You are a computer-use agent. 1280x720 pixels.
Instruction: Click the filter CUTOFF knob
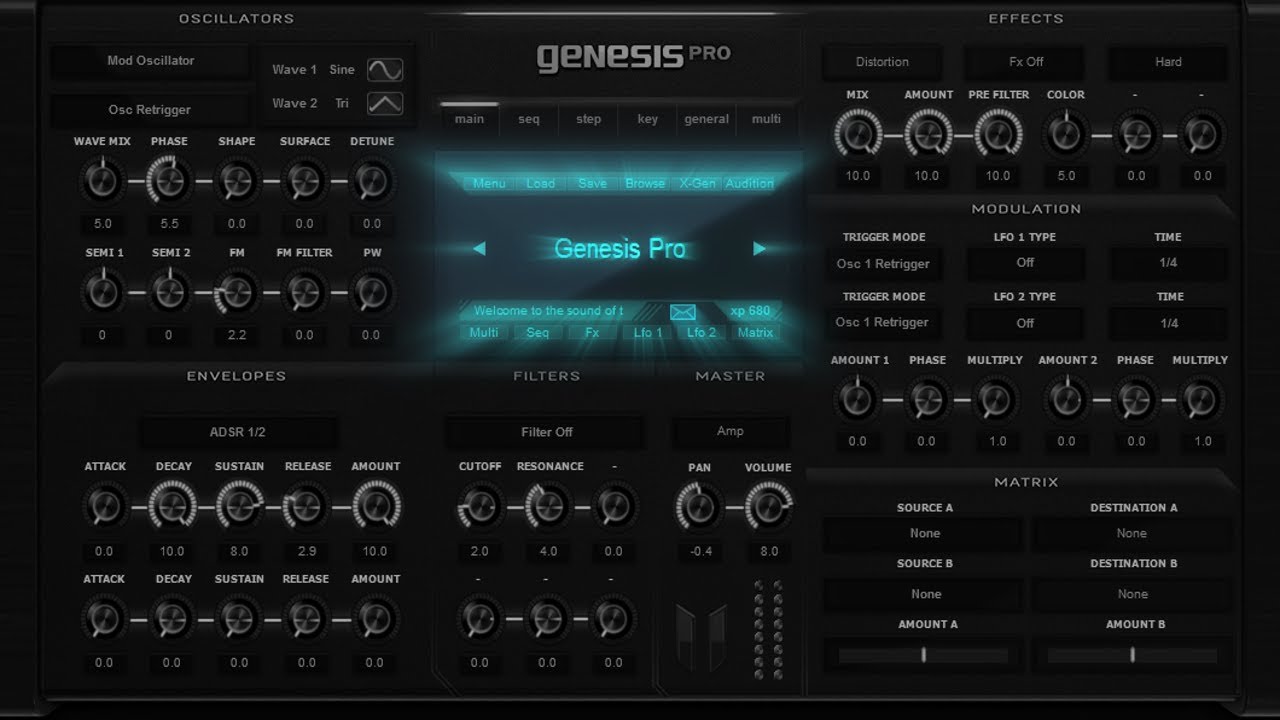tap(480, 507)
